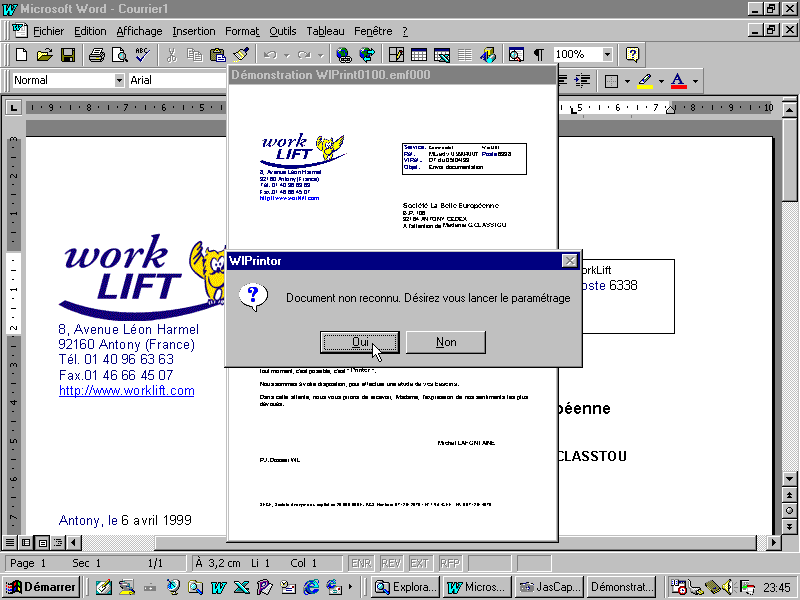Click the Copy icon in Word toolbar
Image resolution: width=800 pixels, height=600 pixels.
(194, 54)
